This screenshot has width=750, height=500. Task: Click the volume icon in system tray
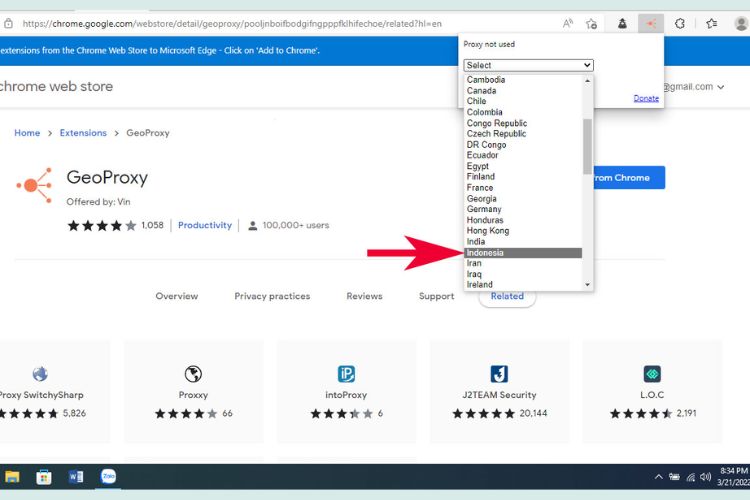(x=706, y=477)
